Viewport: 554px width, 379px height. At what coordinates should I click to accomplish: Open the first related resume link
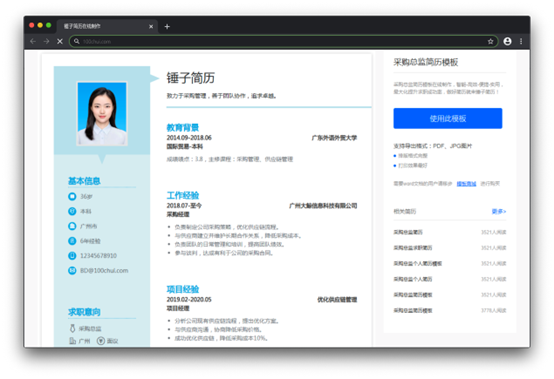pos(408,232)
